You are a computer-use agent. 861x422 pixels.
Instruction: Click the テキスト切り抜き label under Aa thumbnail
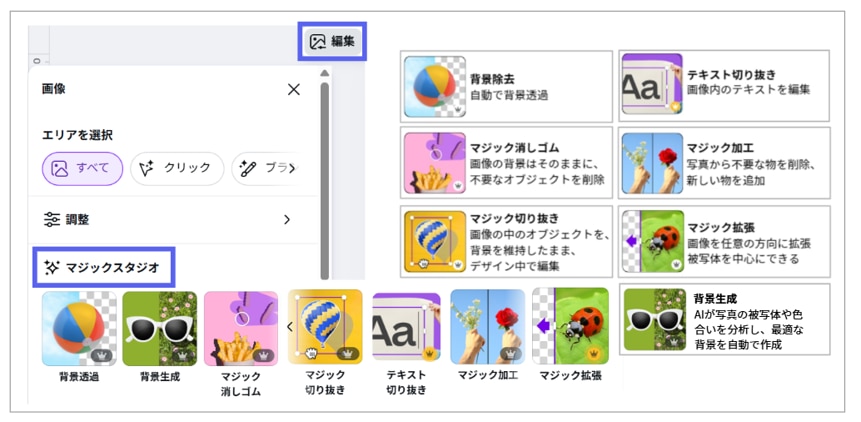(406, 382)
